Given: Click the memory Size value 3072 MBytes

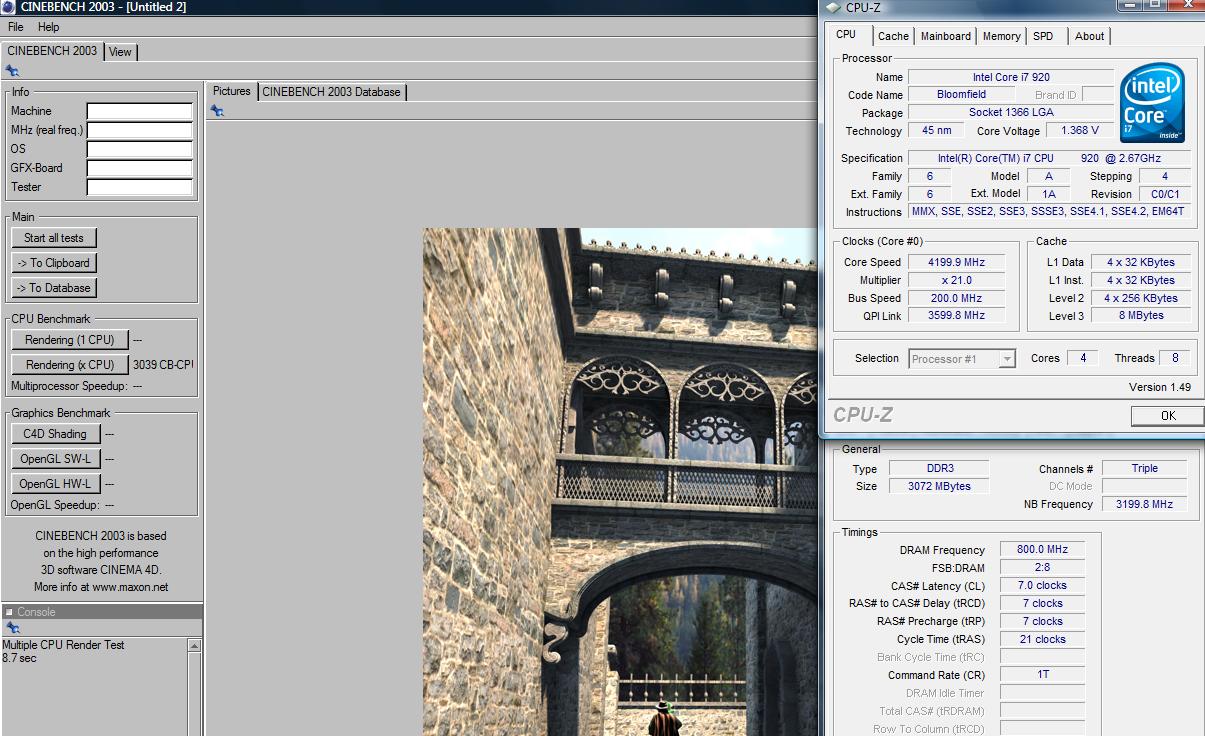Looking at the screenshot, I should coord(938,486).
